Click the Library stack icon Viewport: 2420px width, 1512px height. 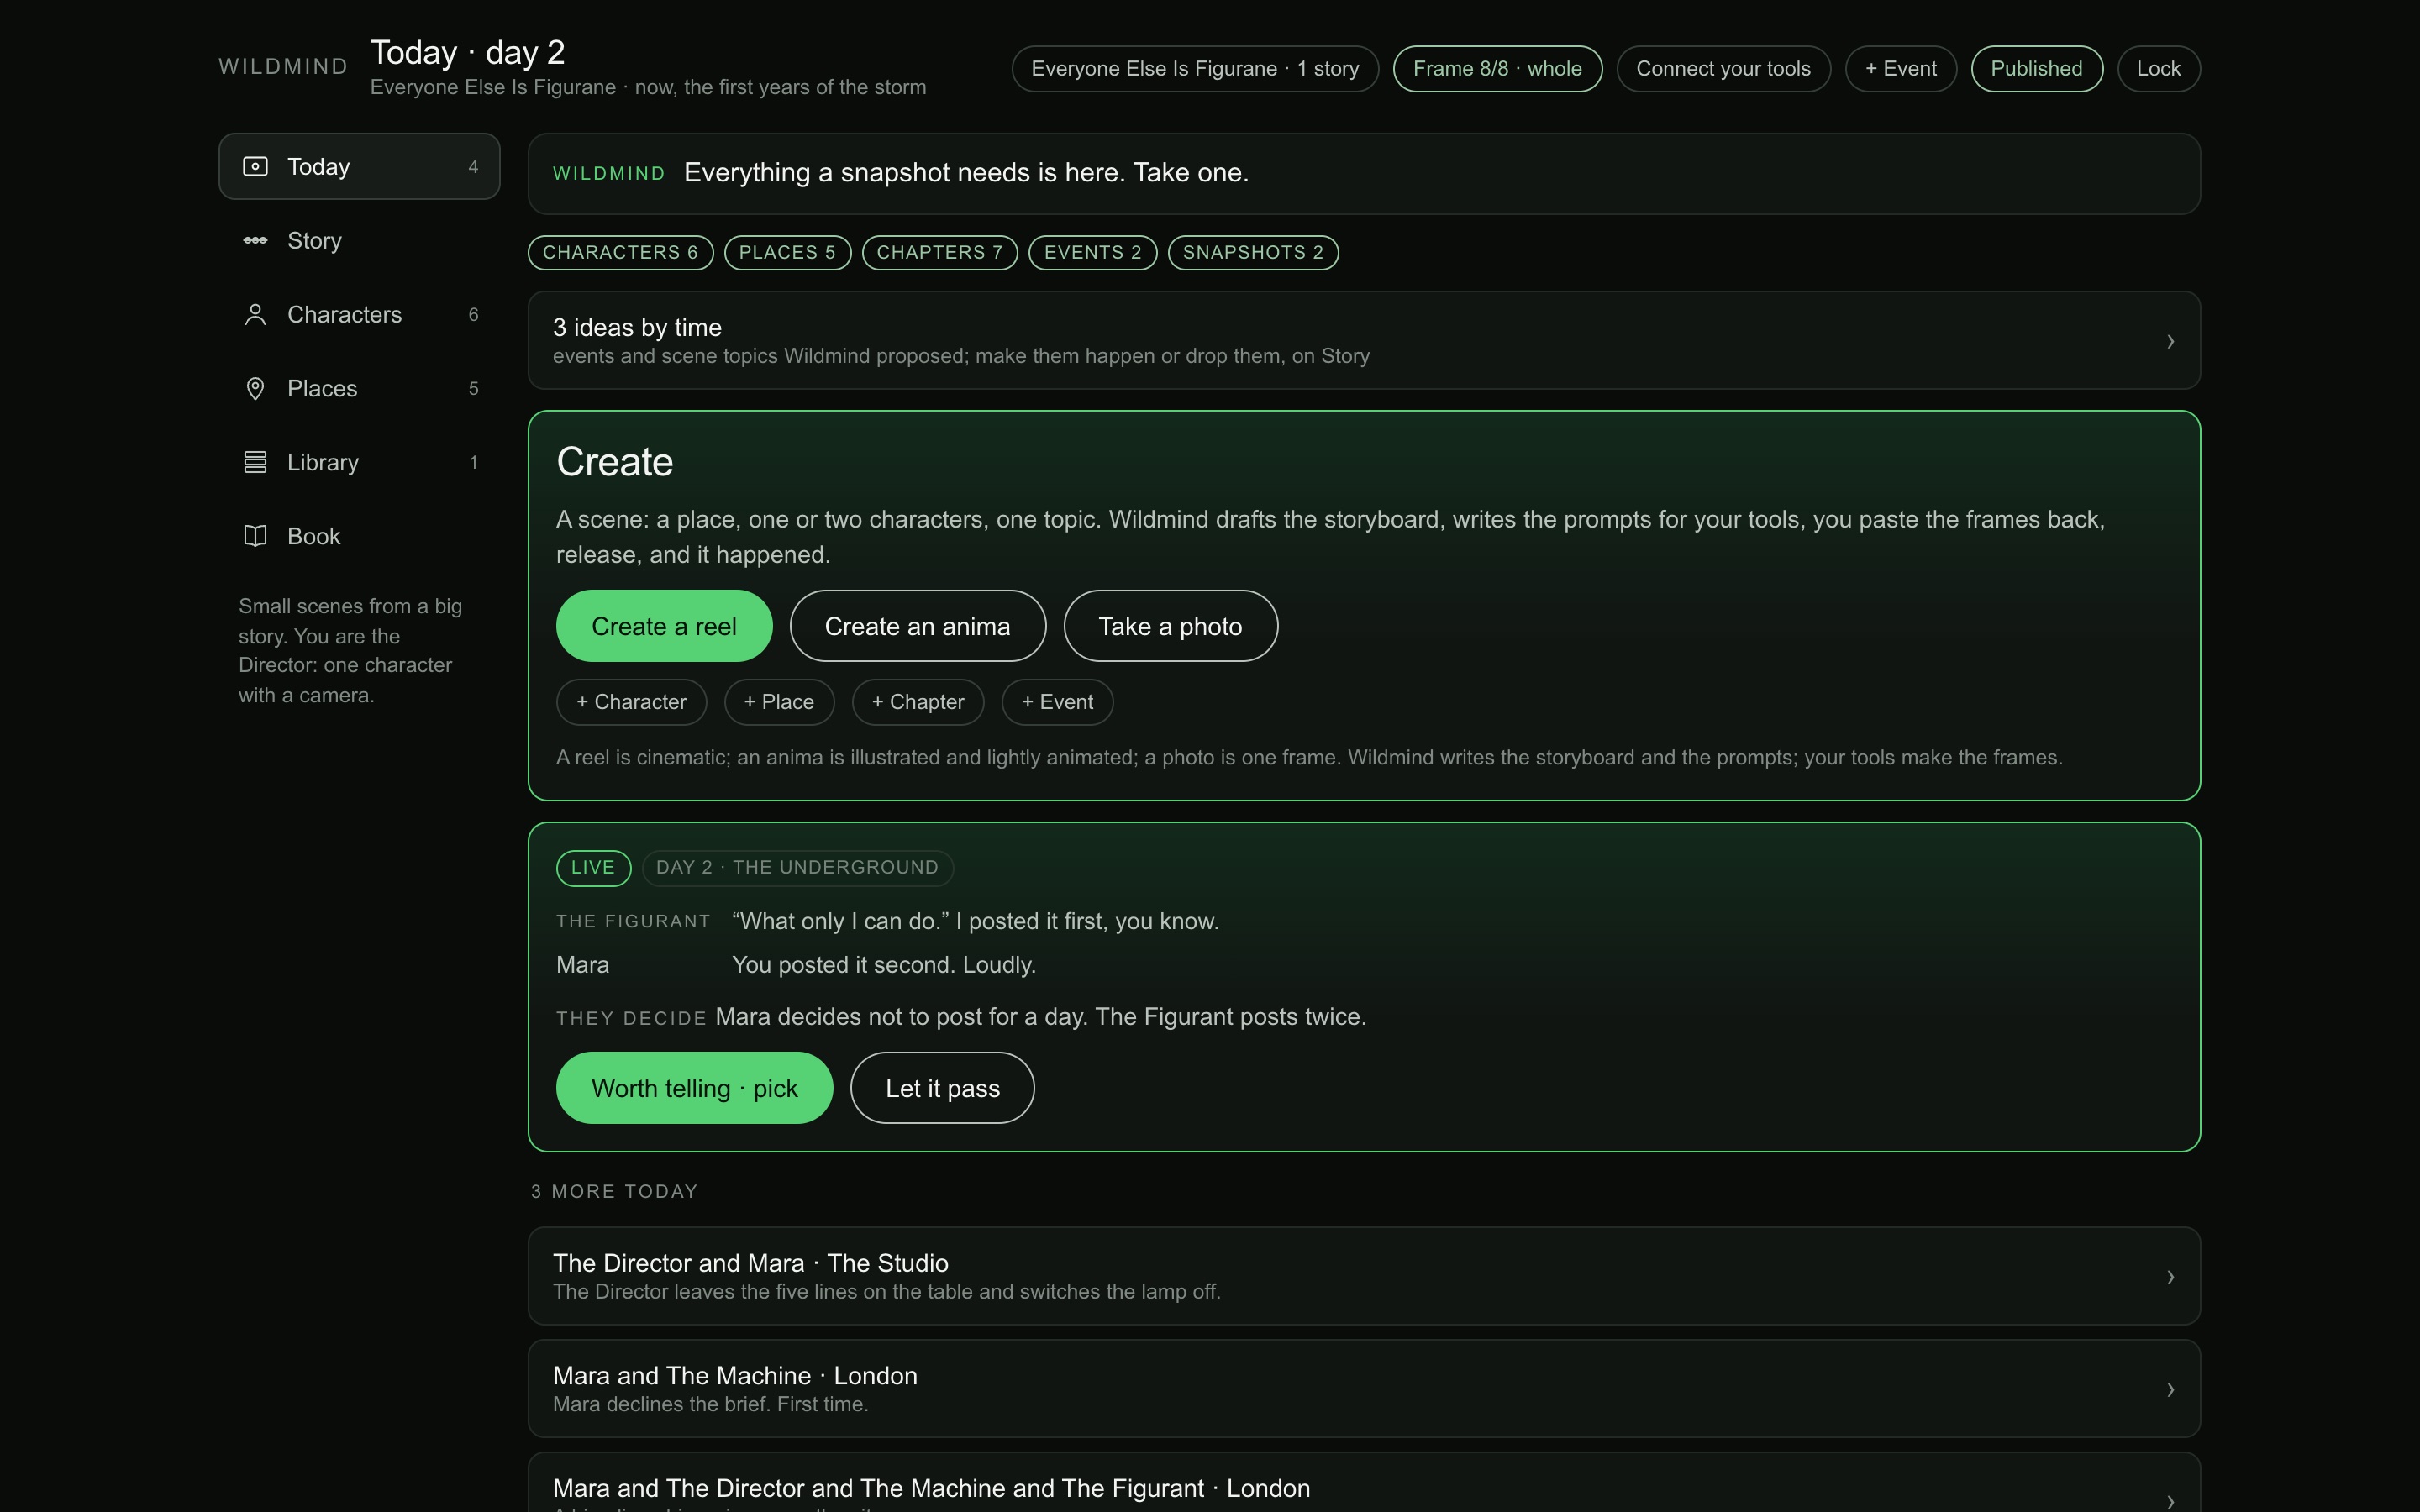coord(255,462)
